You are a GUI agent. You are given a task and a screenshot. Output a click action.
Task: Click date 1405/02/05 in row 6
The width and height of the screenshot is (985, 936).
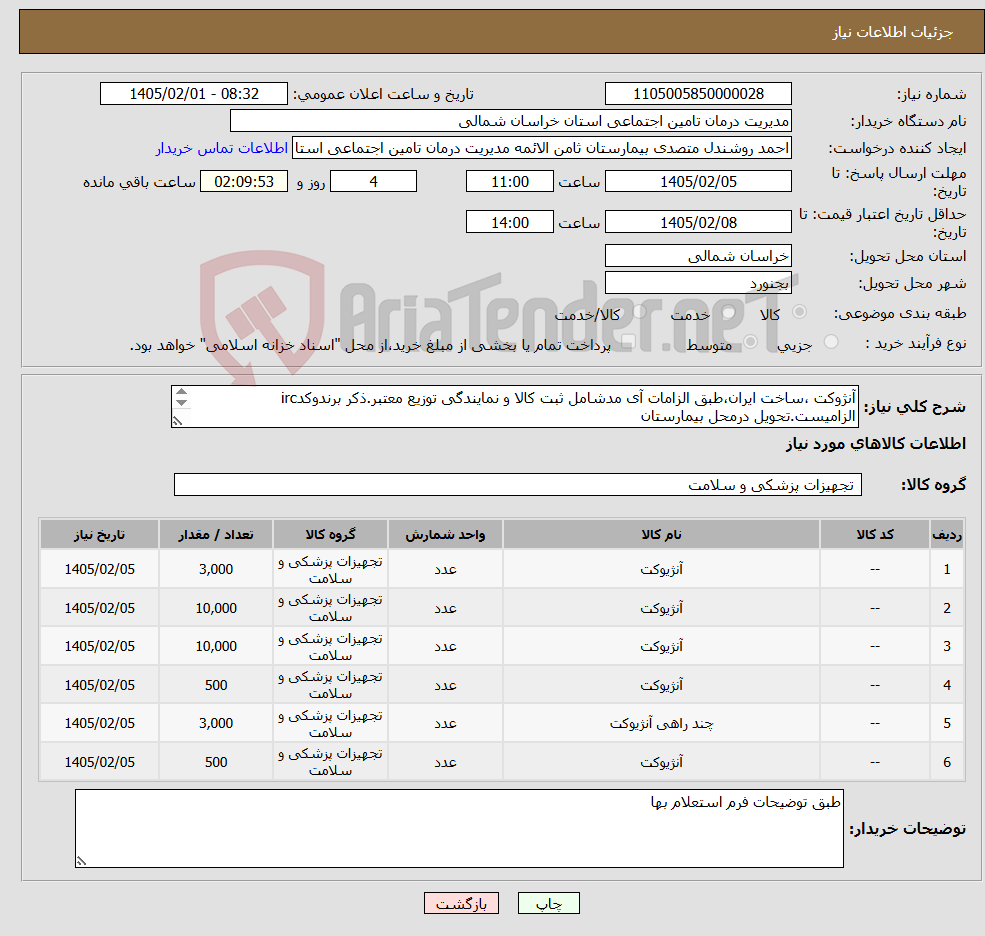(99, 762)
